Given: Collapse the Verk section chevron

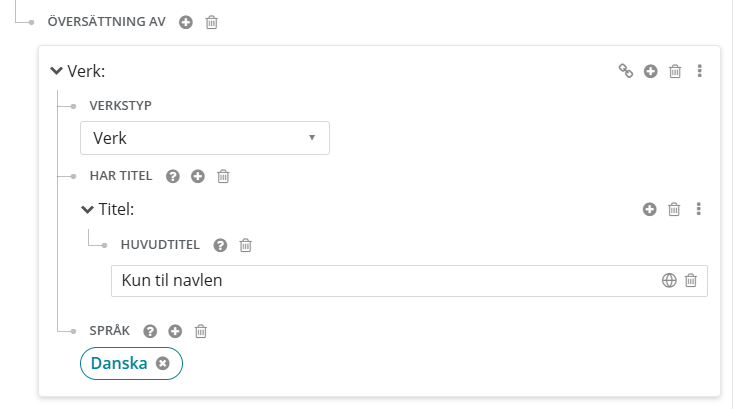Looking at the screenshot, I should click(x=56, y=71).
